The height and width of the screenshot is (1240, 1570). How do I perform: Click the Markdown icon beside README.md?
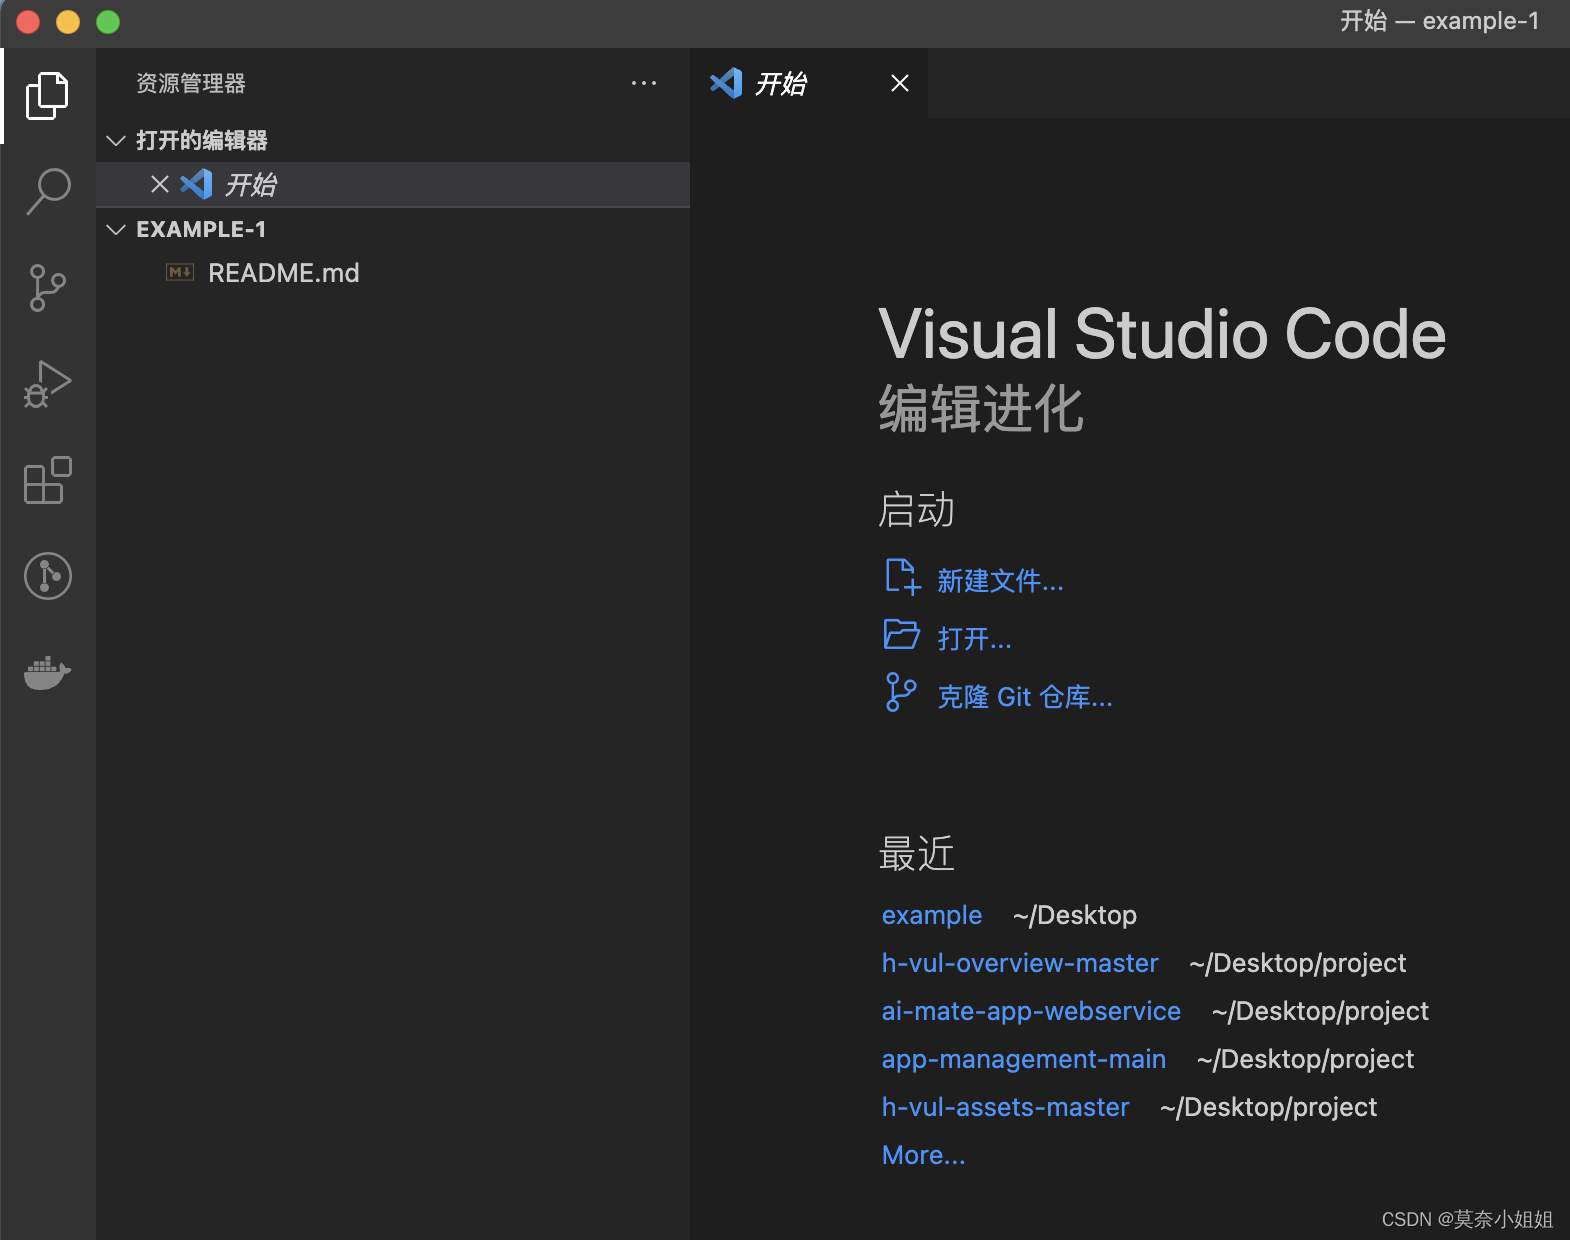pyautogui.click(x=180, y=272)
